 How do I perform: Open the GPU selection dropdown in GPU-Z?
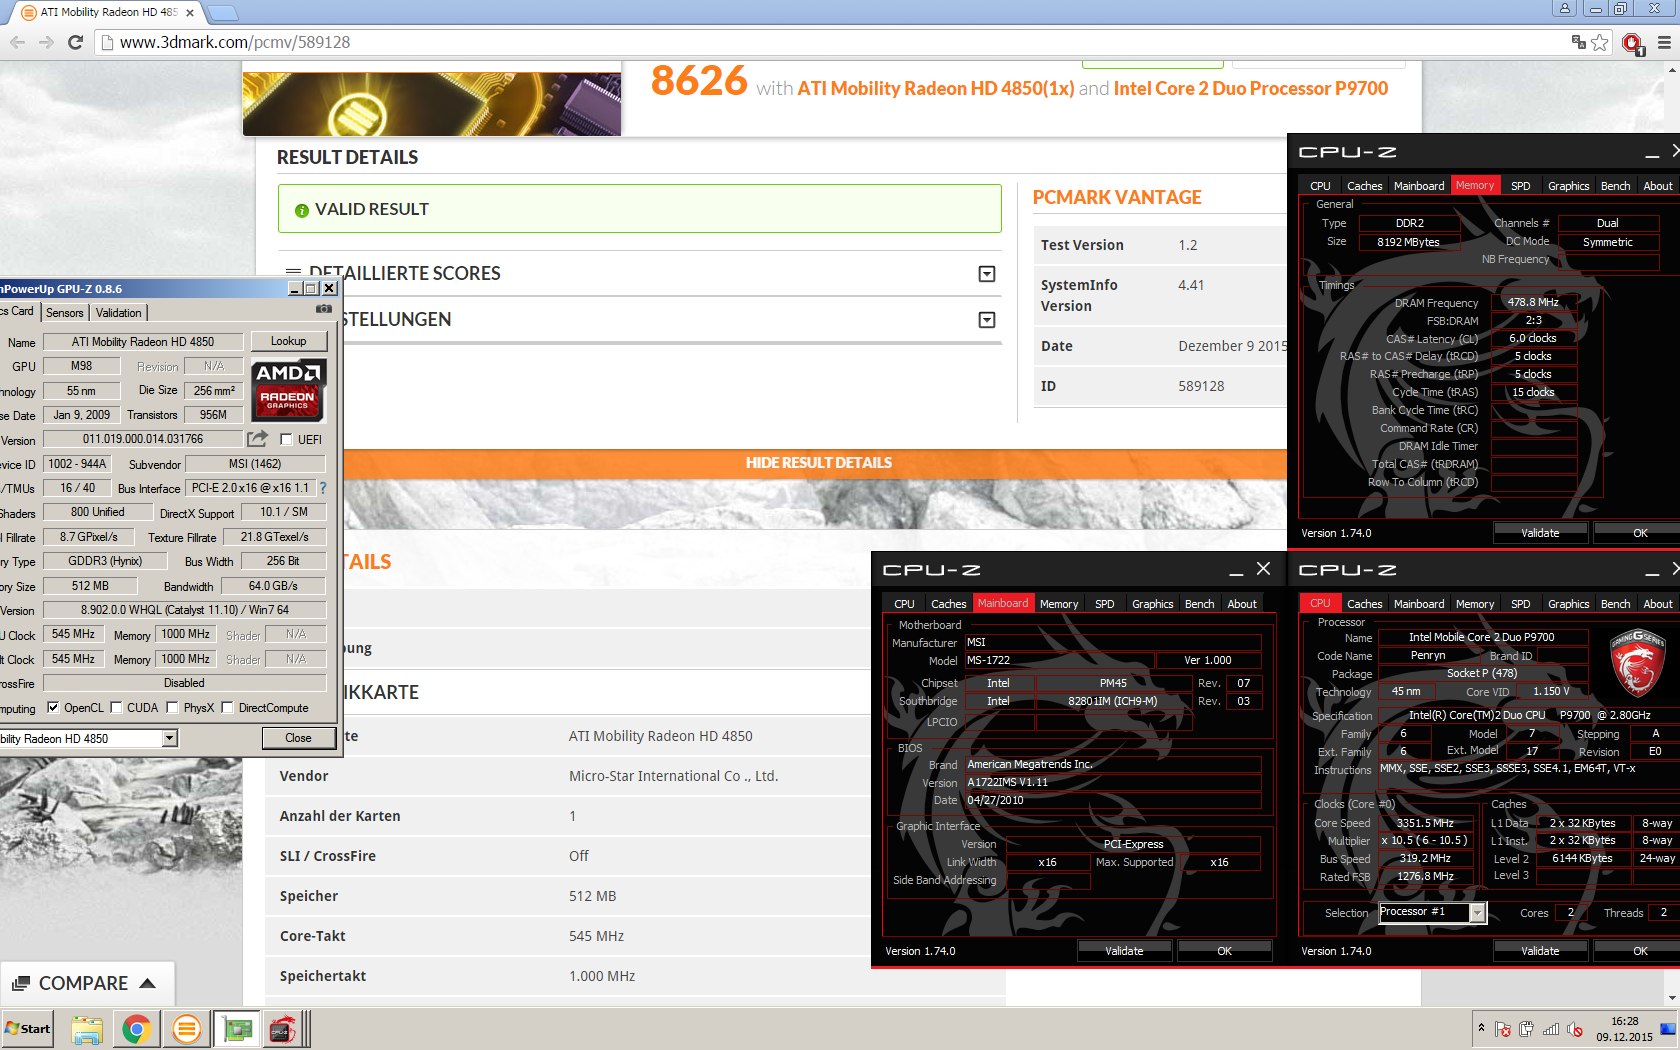170,738
